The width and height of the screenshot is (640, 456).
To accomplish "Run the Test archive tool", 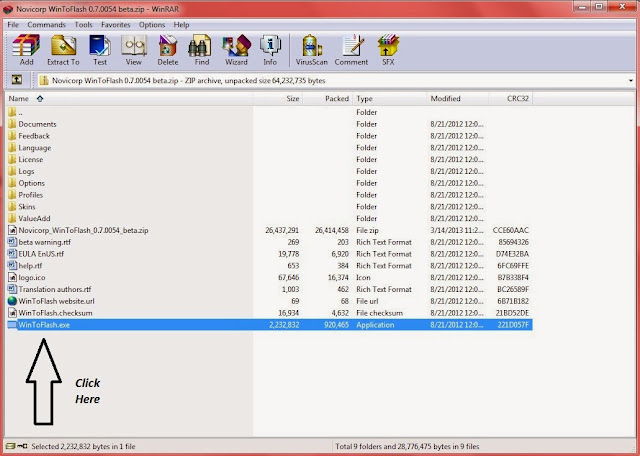I will pyautogui.click(x=100, y=50).
